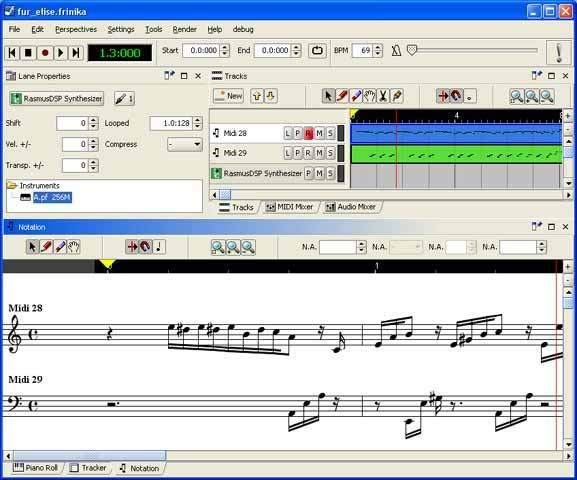Switch to the Tracker tab
The height and width of the screenshot is (480, 577).
coord(88,468)
